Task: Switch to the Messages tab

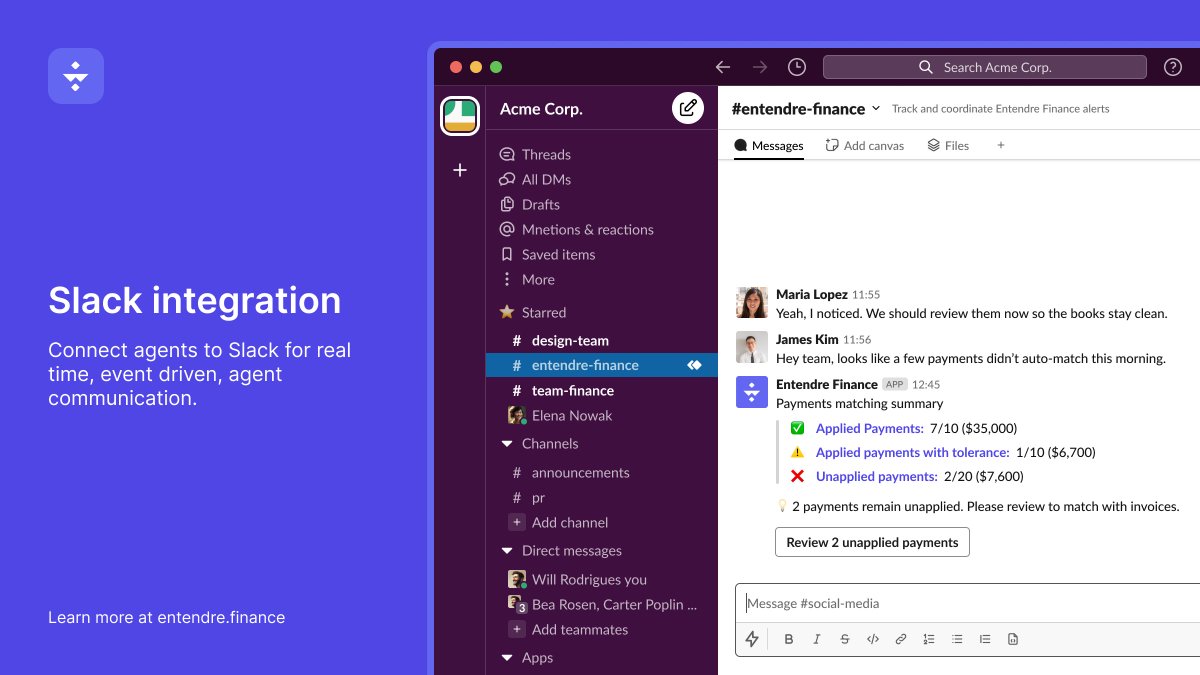Action: pyautogui.click(x=769, y=145)
